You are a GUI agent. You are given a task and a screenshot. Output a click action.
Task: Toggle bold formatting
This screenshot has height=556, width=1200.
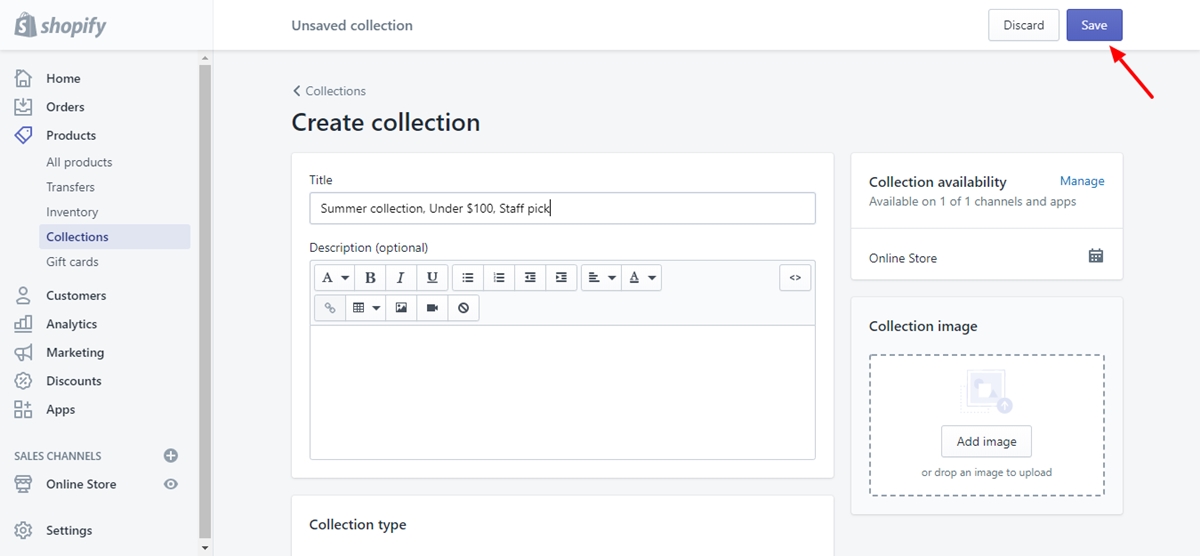tap(370, 278)
